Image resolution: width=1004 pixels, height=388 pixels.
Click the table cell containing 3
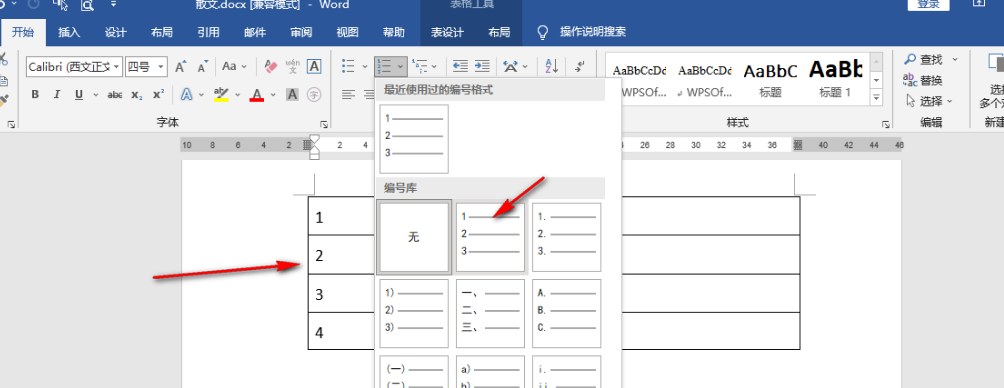341,293
